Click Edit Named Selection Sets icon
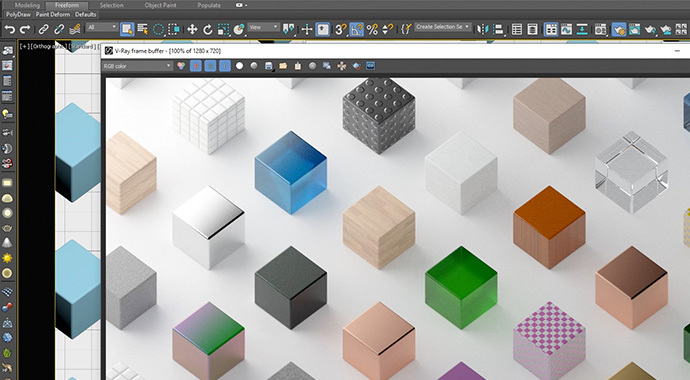Screen dimensions: 690x380 click(406, 29)
